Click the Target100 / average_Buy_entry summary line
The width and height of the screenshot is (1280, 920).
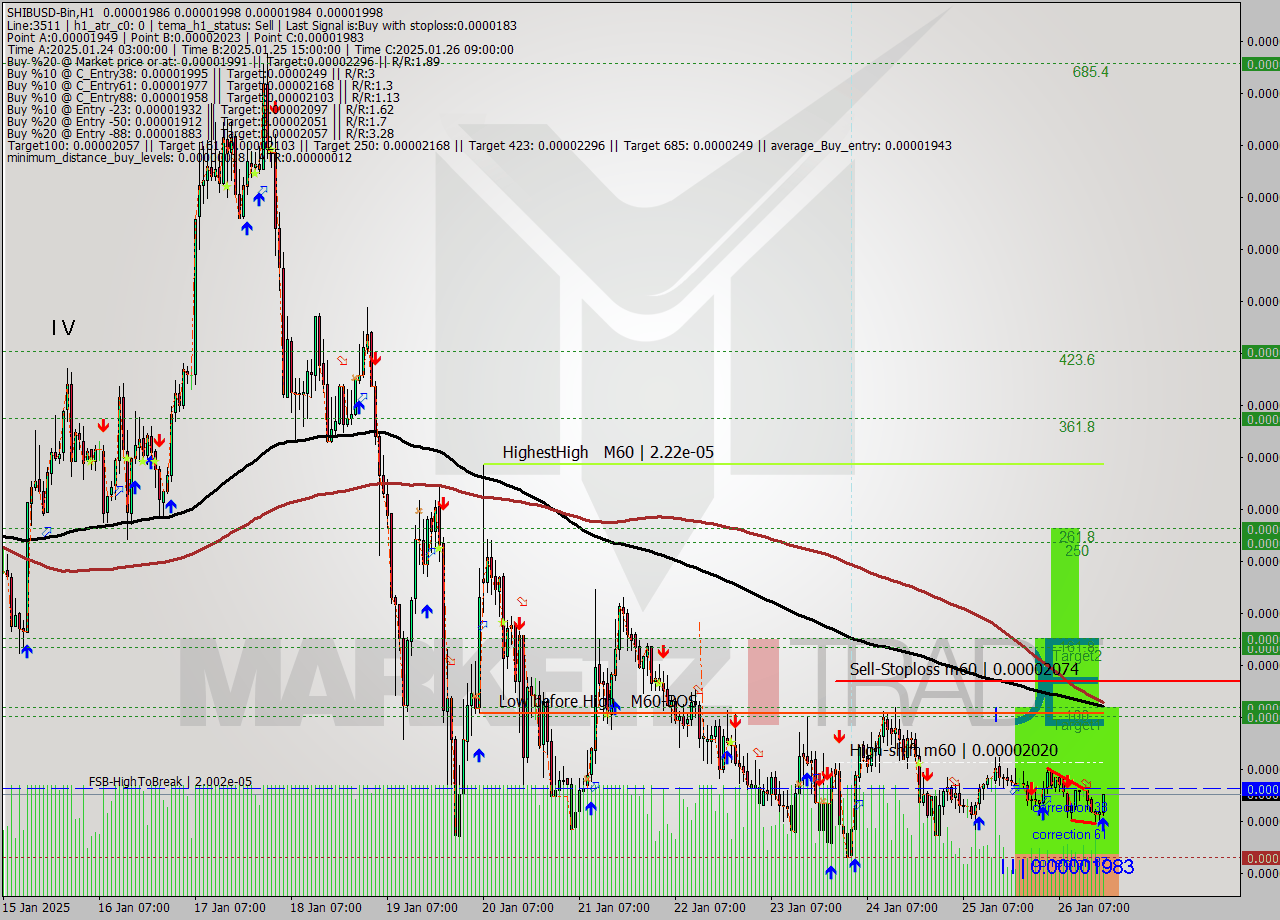[x=479, y=145]
